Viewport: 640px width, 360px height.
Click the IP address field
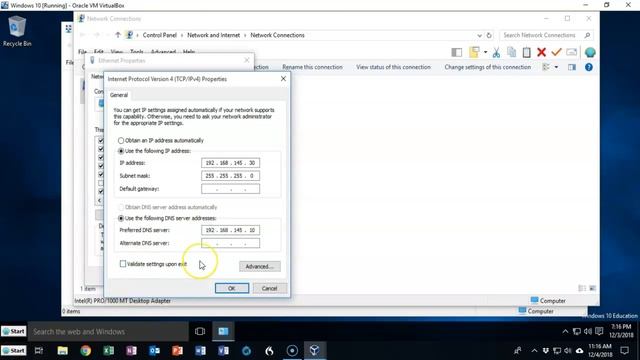[230, 163]
